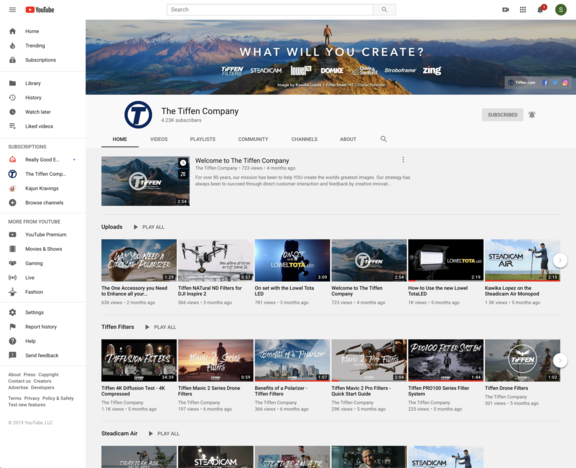Click the Press footer link
The width and height of the screenshot is (576, 468).
[29, 375]
